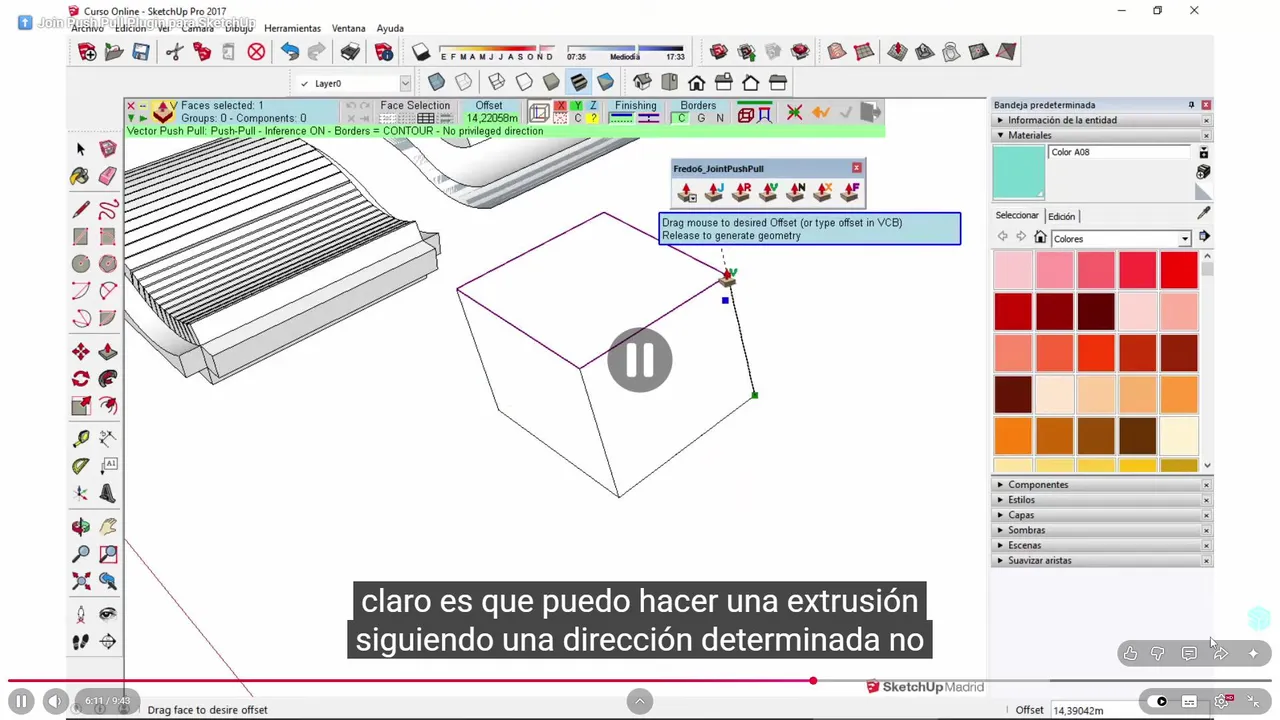Select the Walk footprints tool
Image resolution: width=1280 pixels, height=720 pixels.
81,642
